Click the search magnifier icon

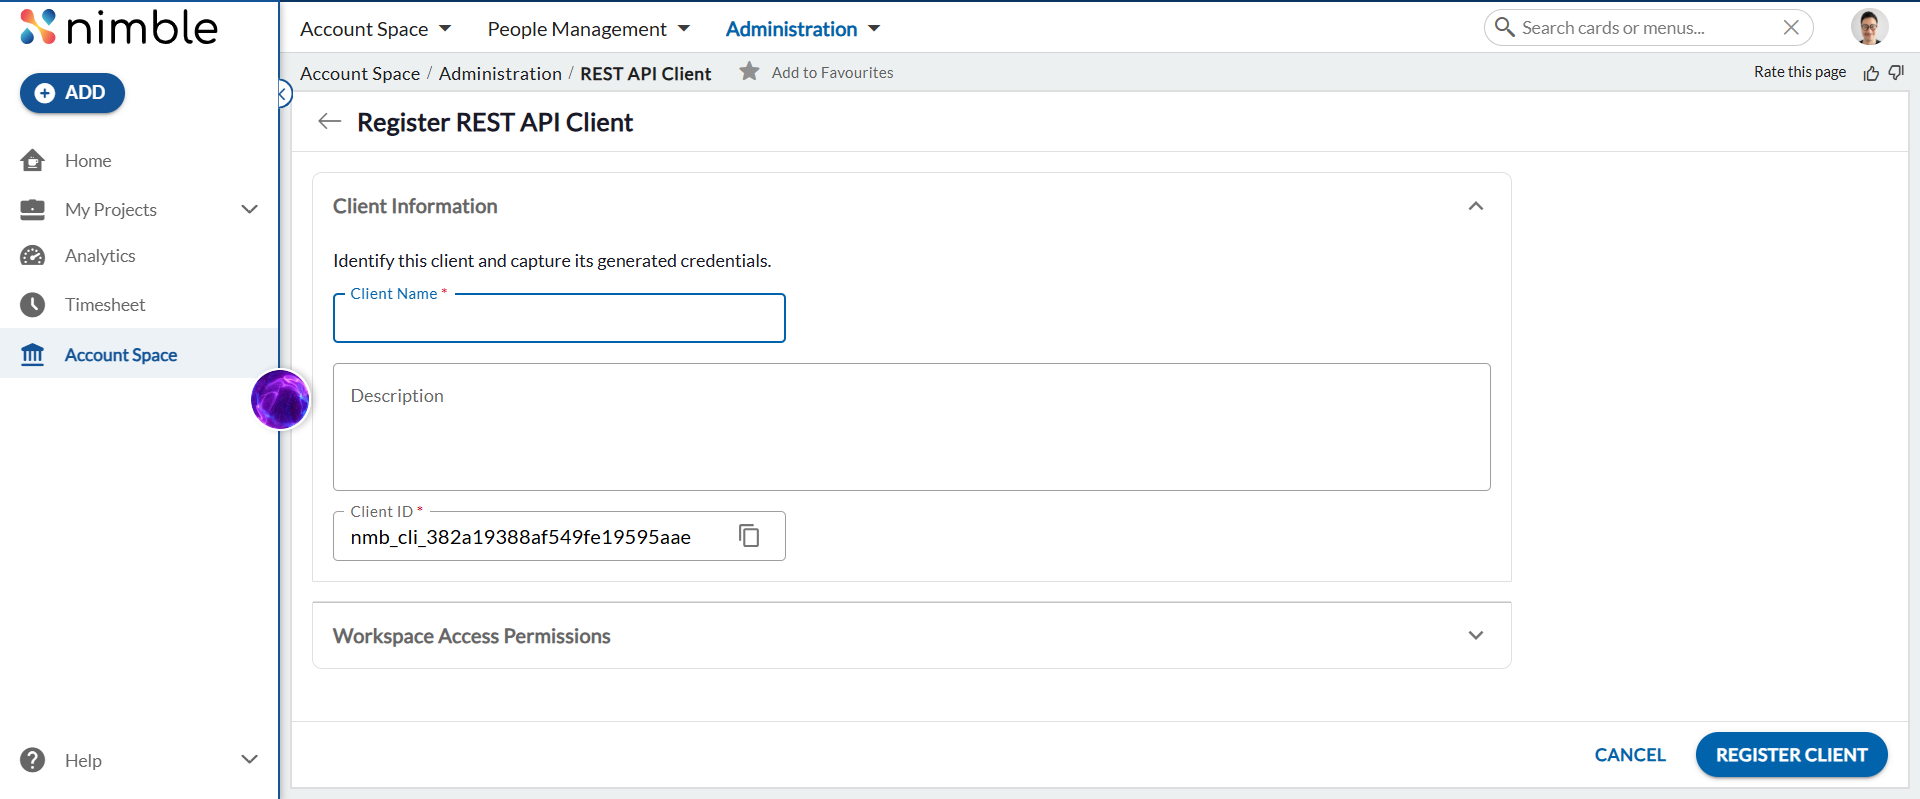point(1504,27)
